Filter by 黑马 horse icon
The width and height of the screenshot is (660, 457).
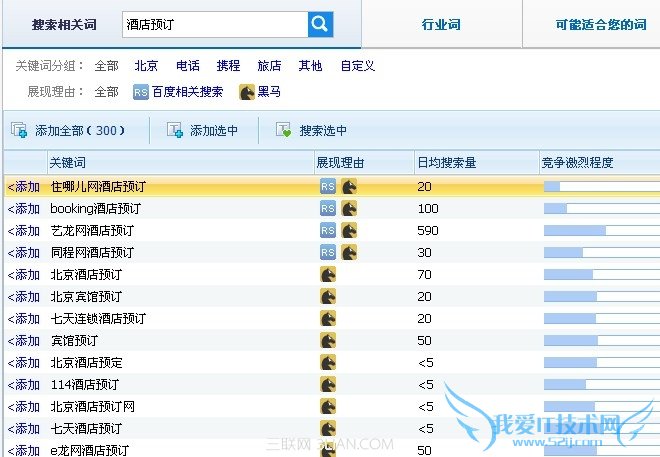pos(247,92)
